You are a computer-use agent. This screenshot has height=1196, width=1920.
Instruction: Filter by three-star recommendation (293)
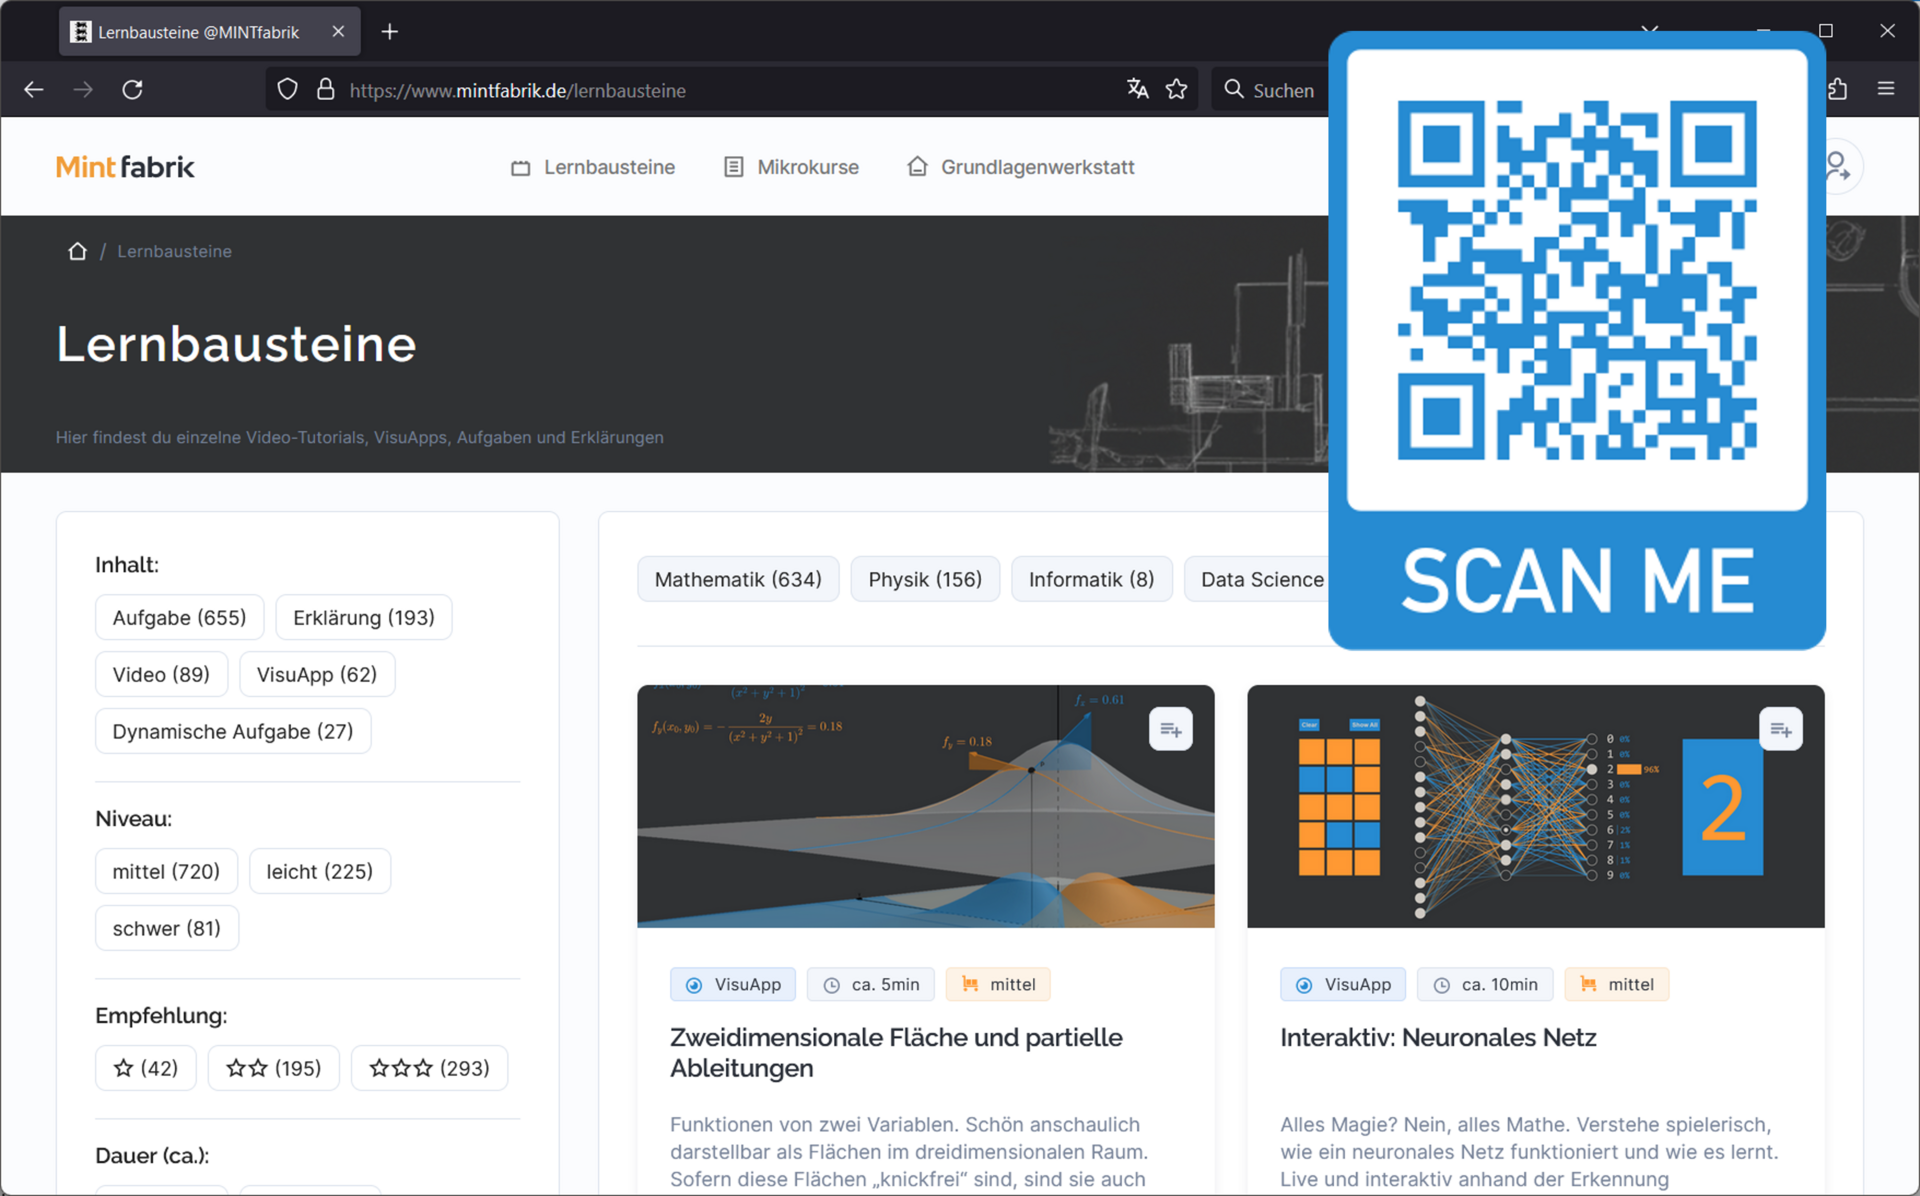(429, 1069)
